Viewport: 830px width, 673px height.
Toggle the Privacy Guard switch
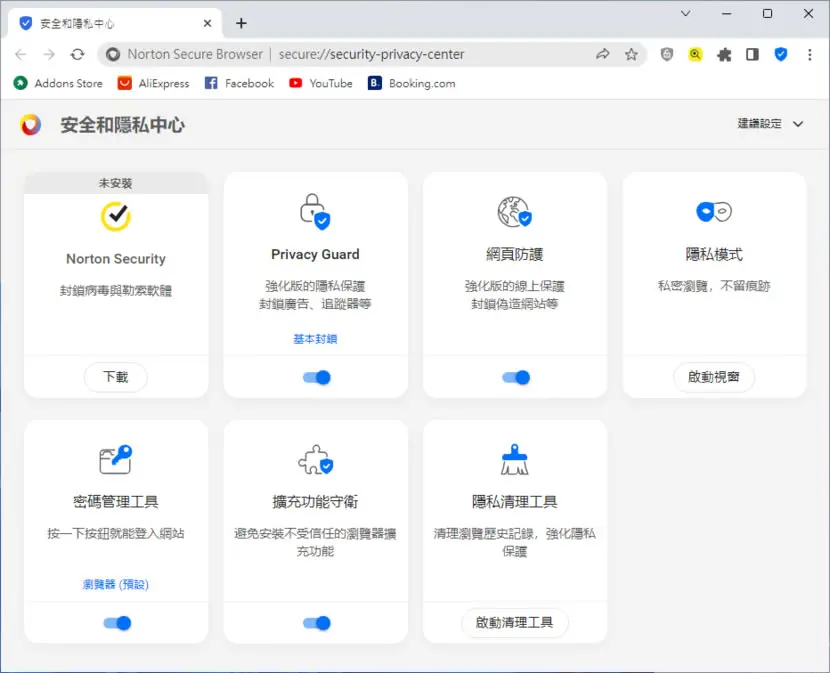coord(317,378)
